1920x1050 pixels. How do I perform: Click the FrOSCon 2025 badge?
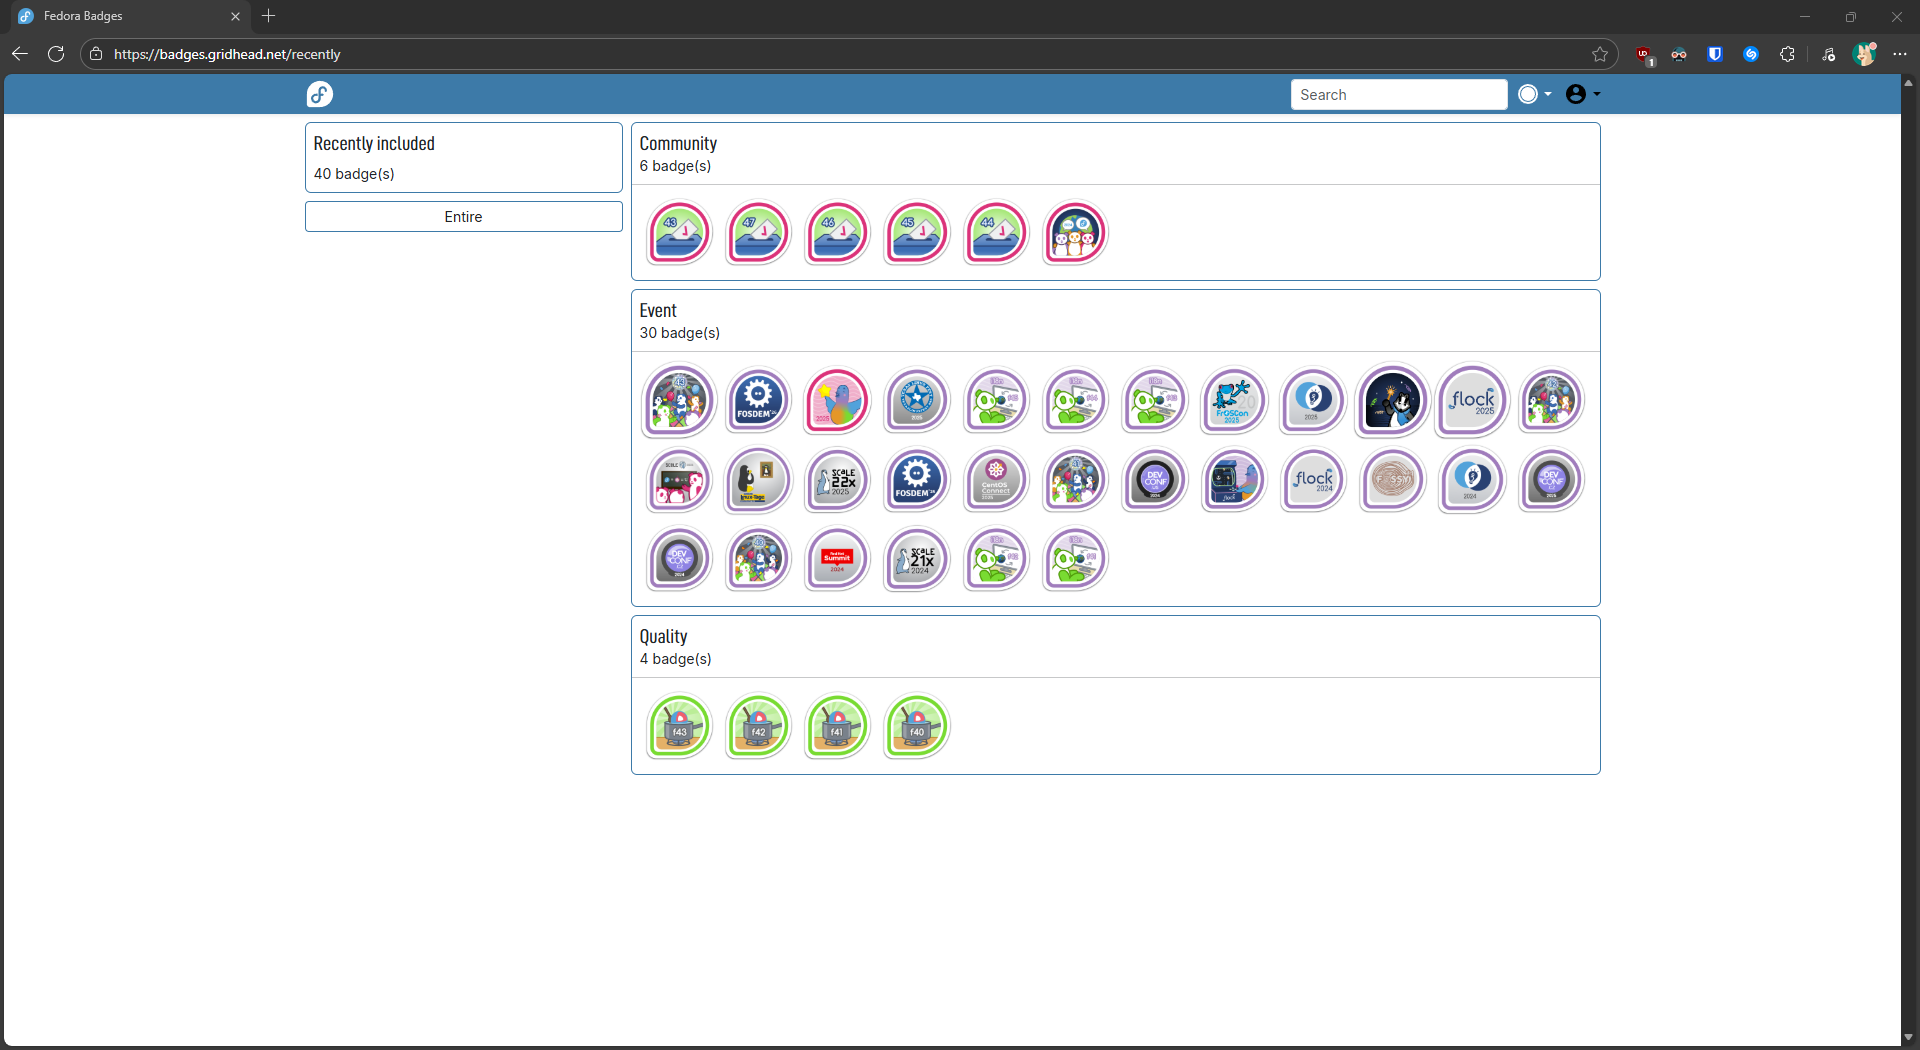click(x=1233, y=401)
